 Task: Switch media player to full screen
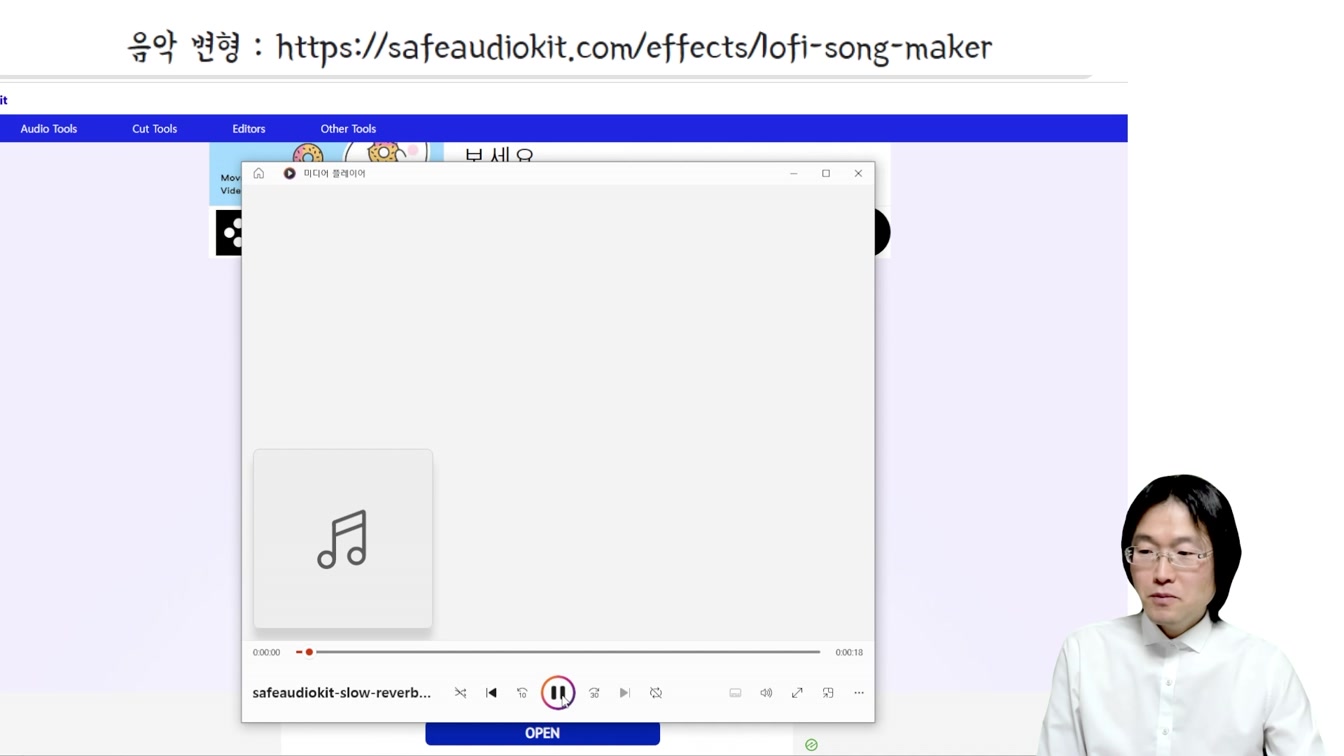click(797, 692)
